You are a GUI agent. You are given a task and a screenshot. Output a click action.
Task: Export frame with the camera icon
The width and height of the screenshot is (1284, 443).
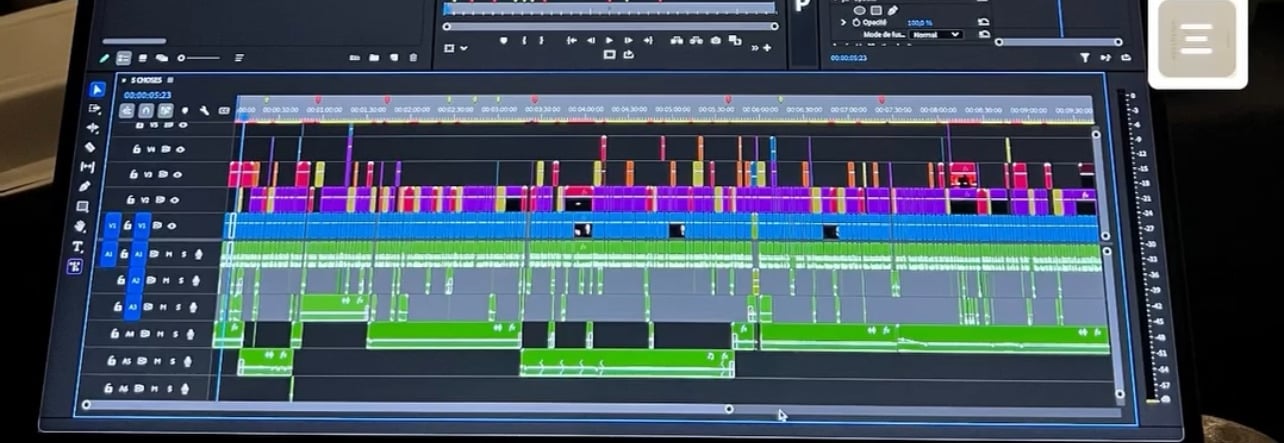pos(716,40)
